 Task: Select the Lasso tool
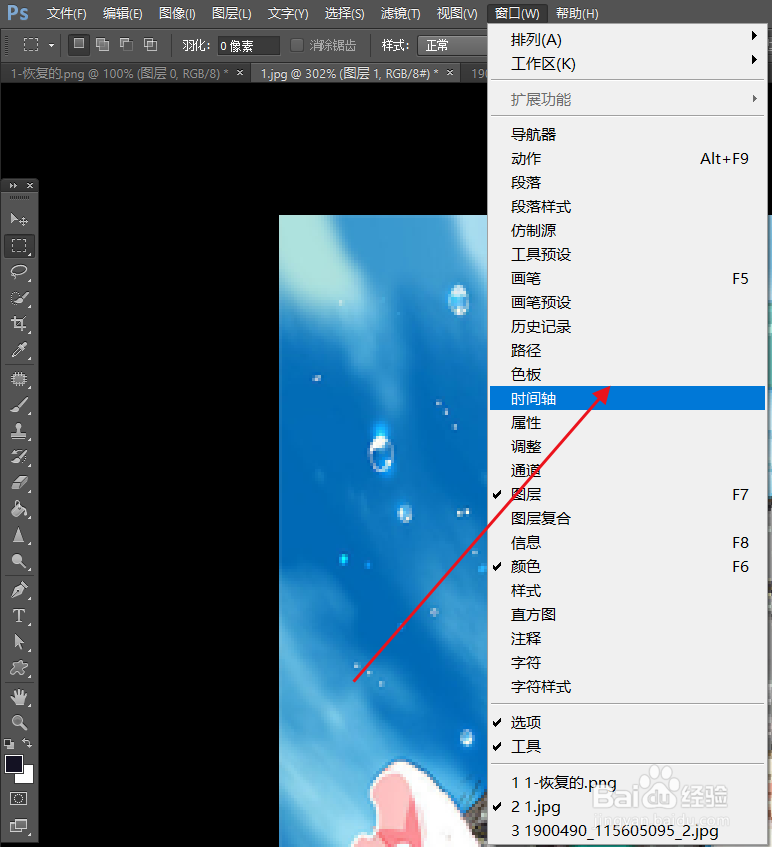[x=19, y=272]
